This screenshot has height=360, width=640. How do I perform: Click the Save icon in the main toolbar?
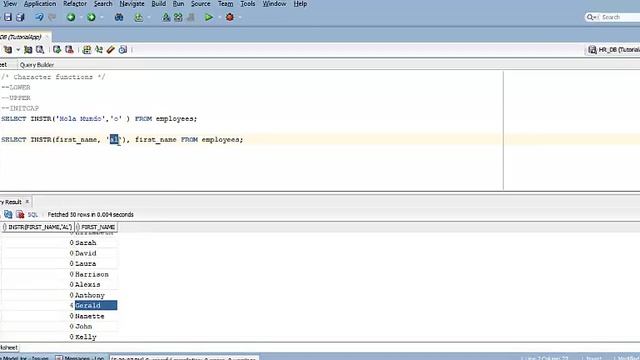click(x=8, y=17)
